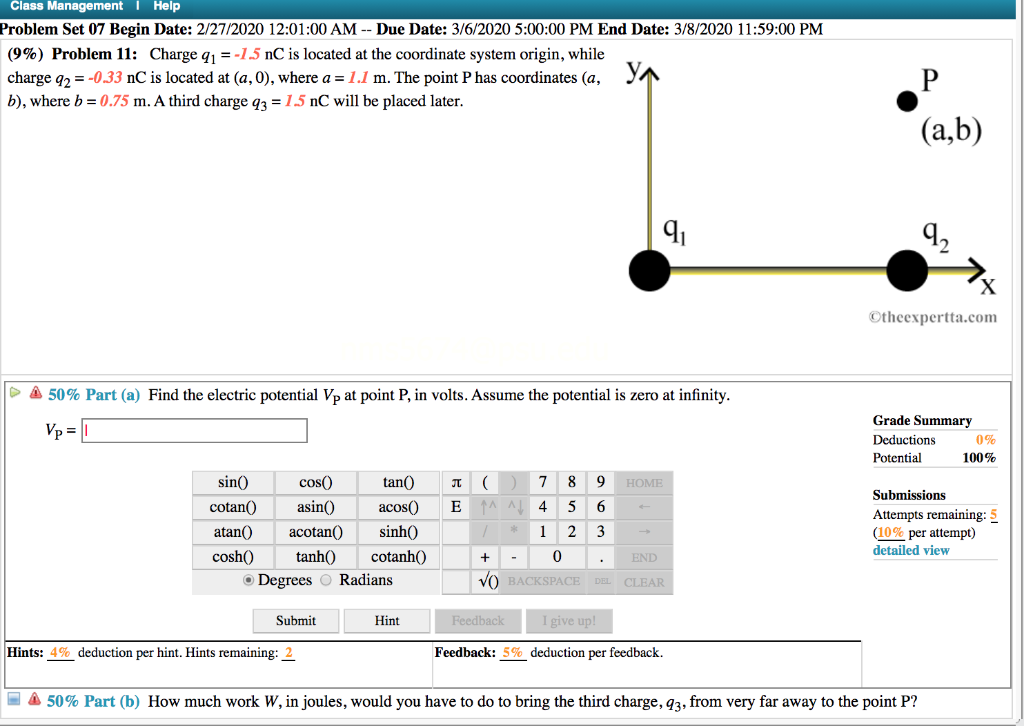
Task: Select the π symbol on the calculator pad
Action: (456, 482)
